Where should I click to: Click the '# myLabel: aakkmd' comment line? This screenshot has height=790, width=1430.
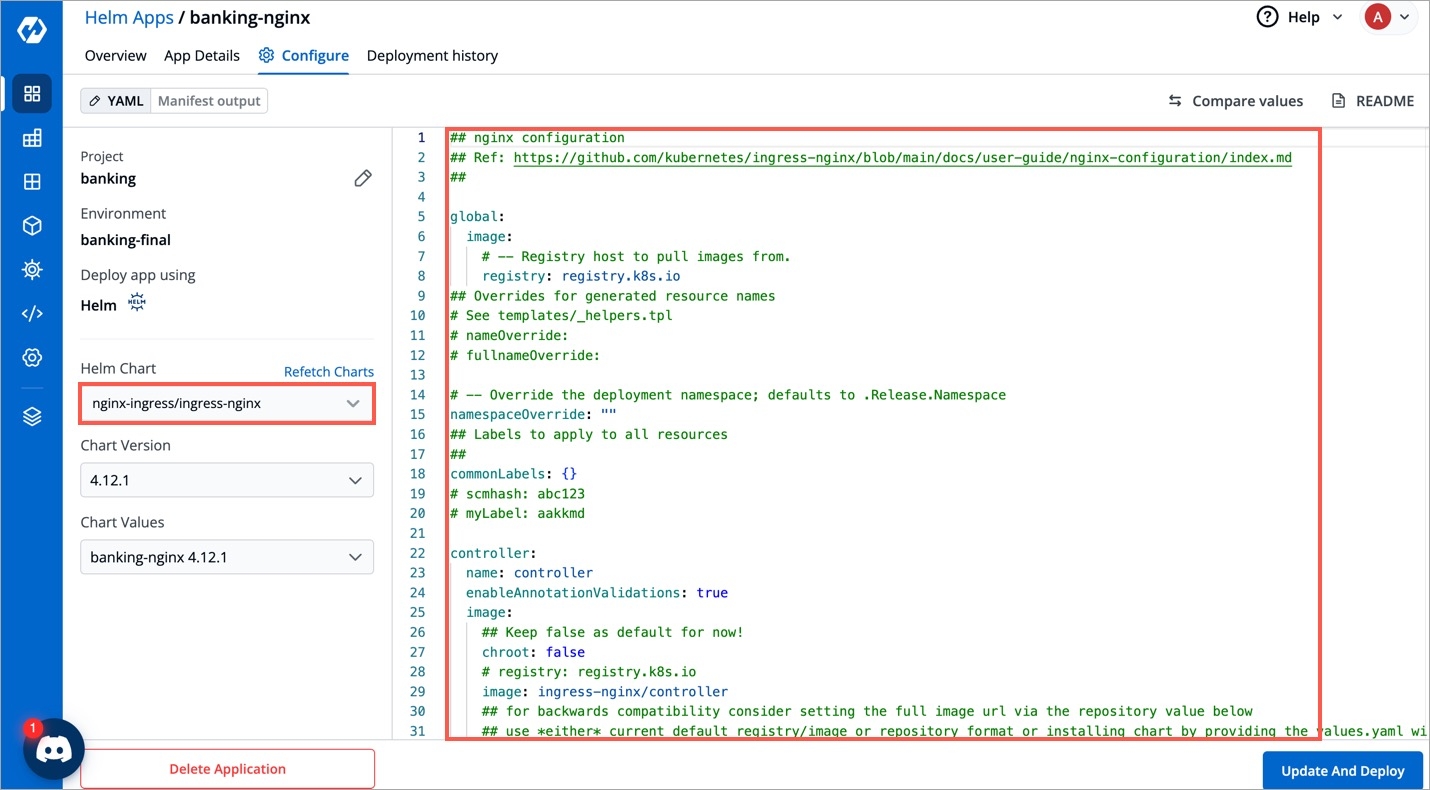(x=517, y=513)
